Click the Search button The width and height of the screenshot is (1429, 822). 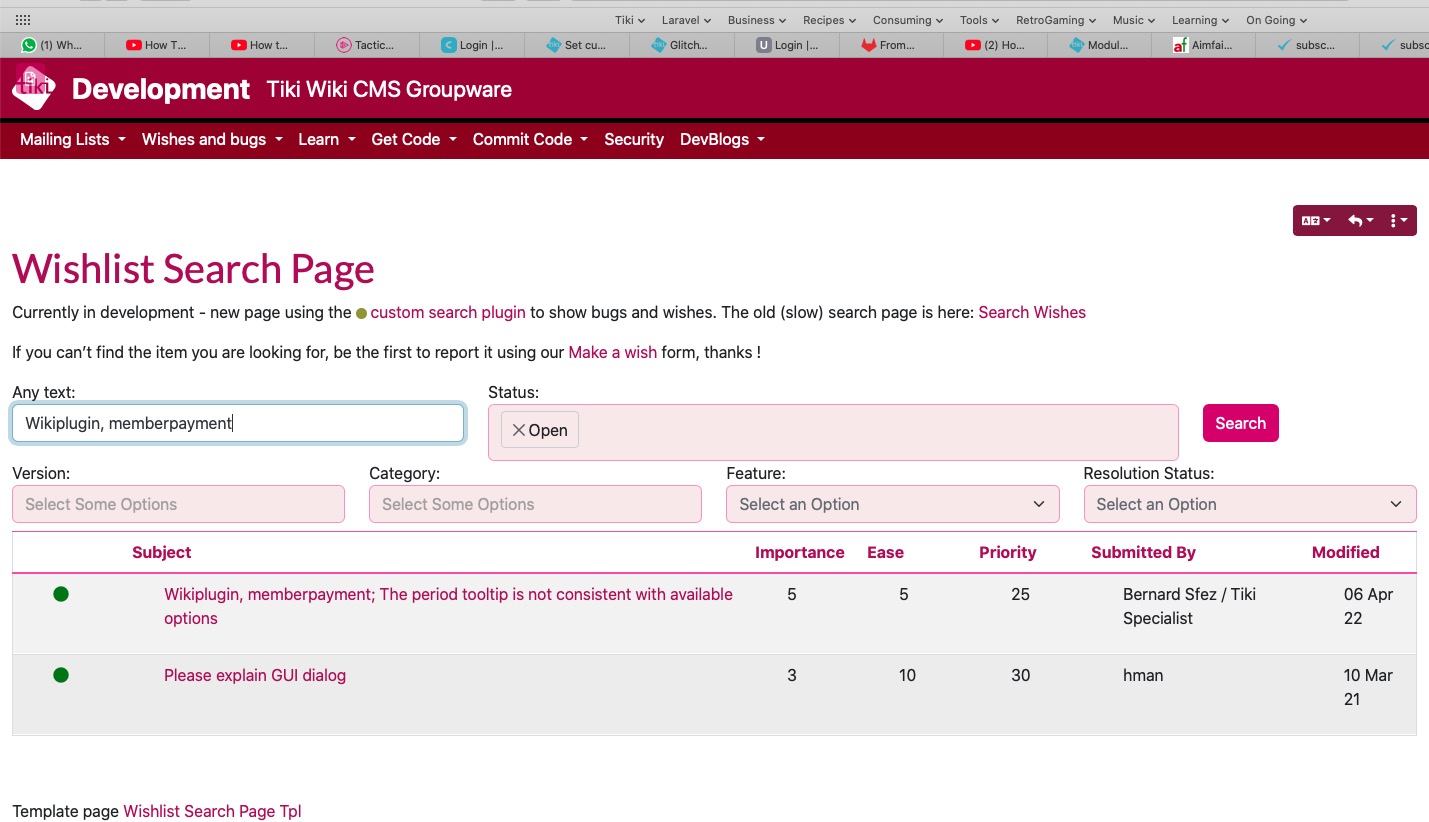click(1241, 423)
